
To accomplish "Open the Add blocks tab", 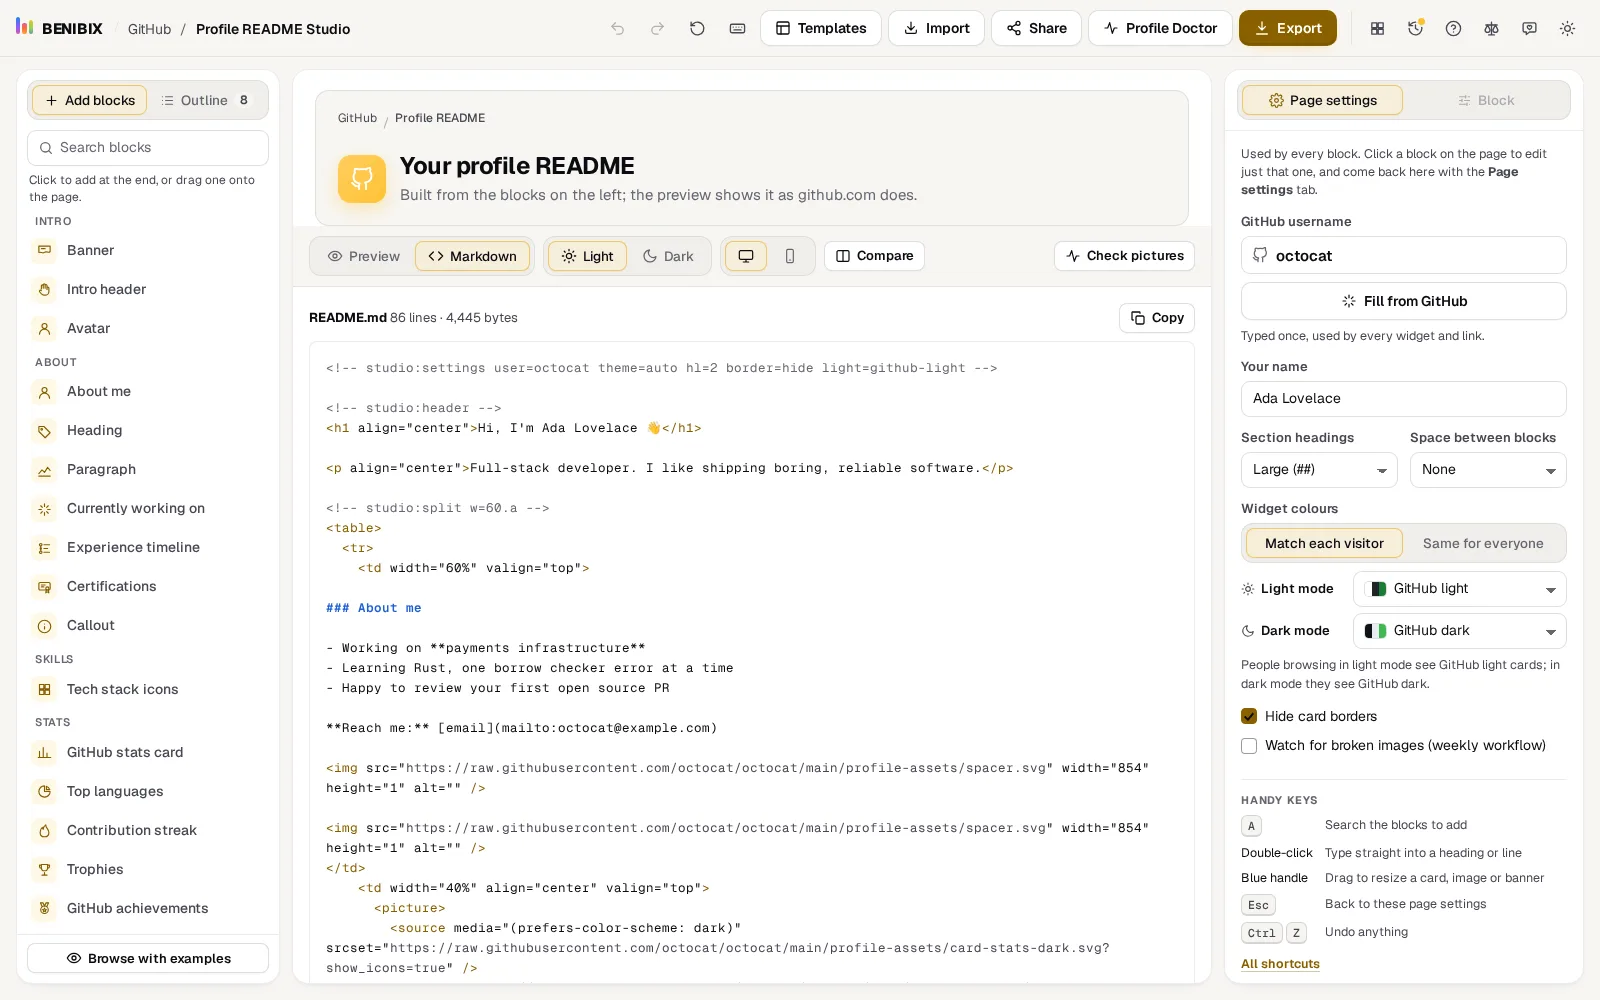I will [90, 100].
